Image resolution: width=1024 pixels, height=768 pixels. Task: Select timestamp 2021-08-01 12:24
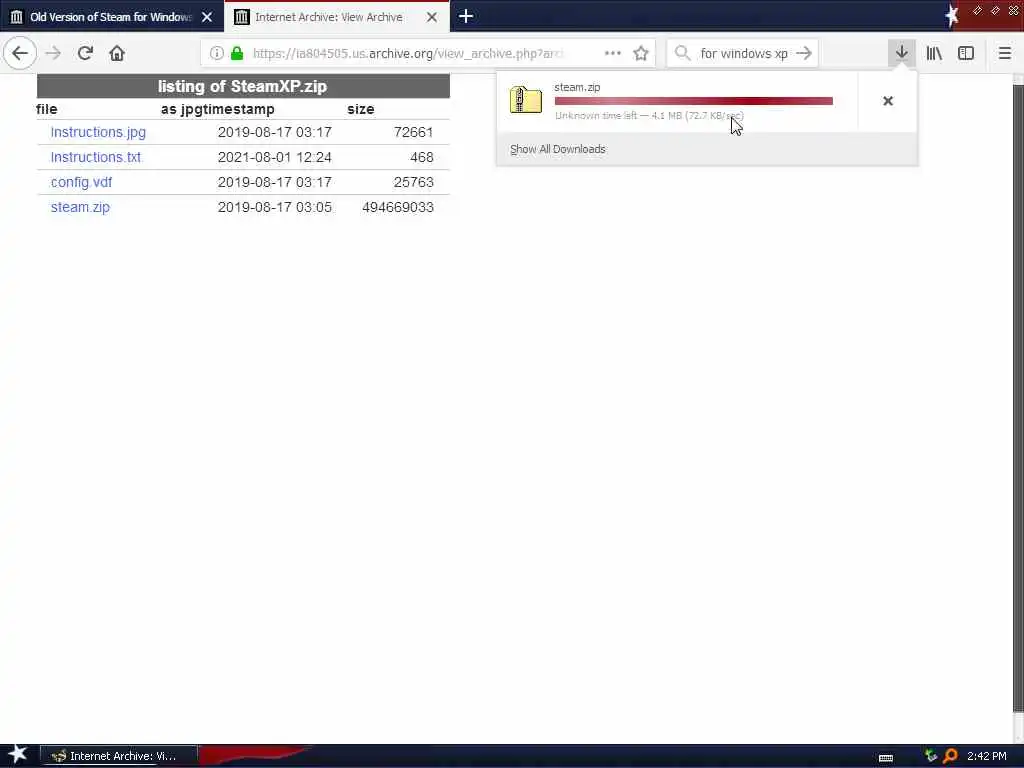tap(274, 157)
